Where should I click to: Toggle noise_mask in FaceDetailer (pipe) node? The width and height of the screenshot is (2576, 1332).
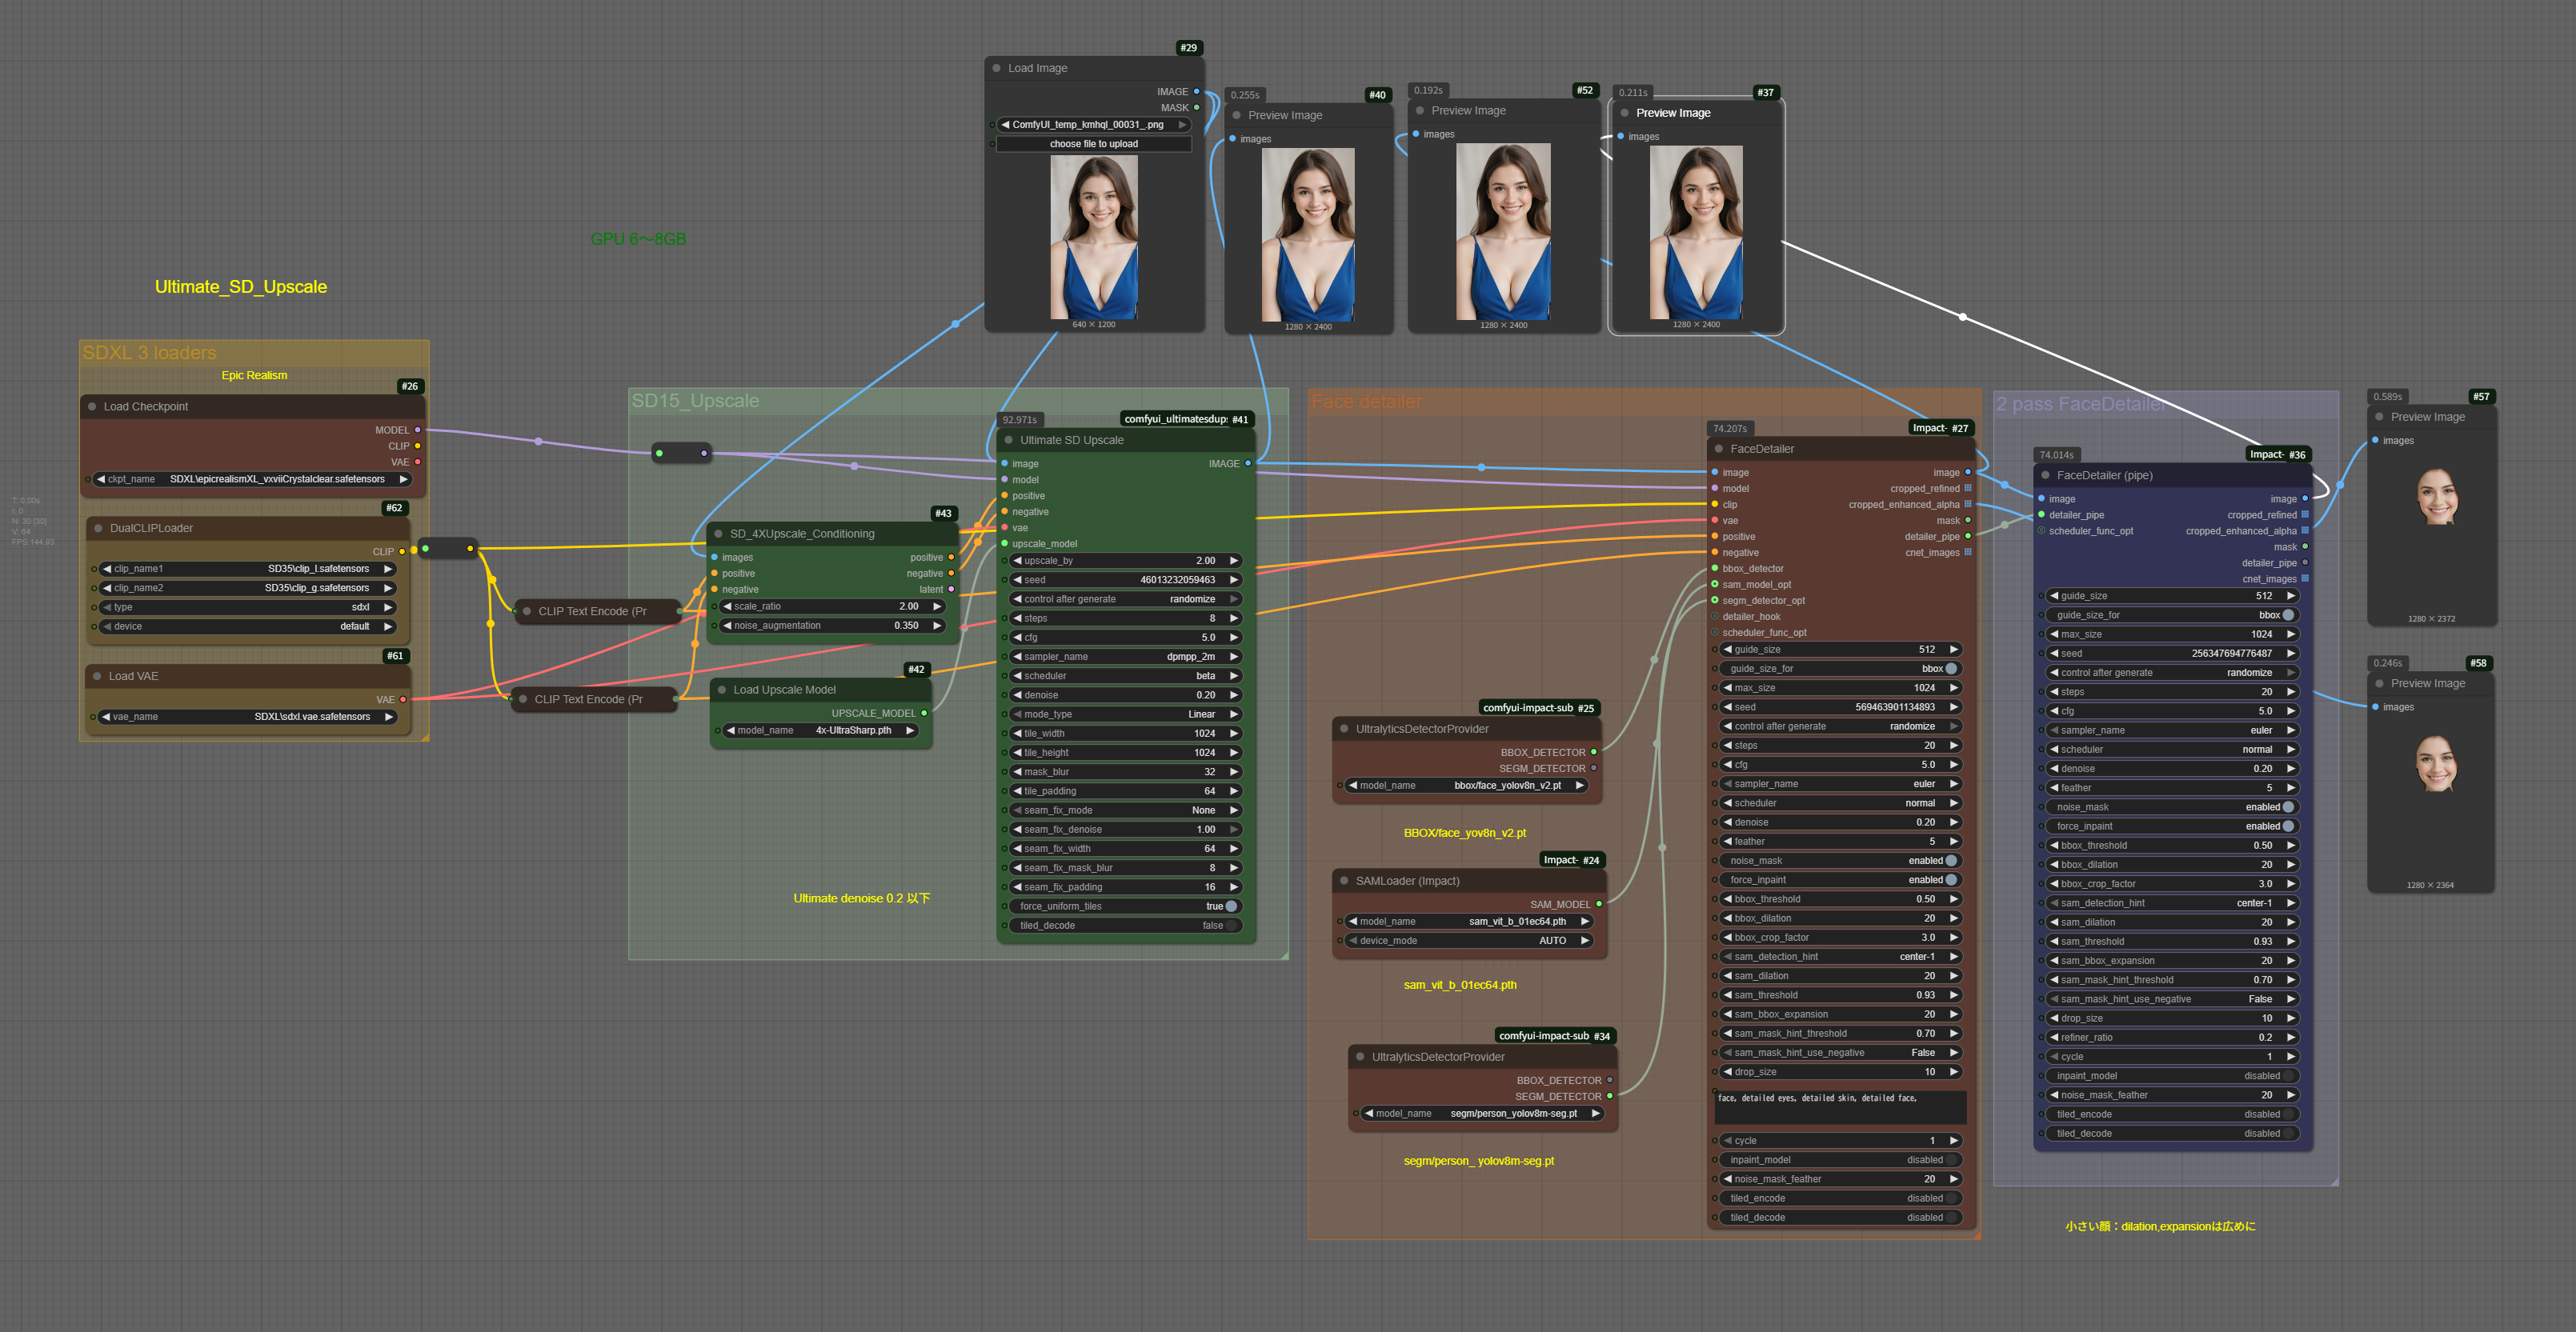tap(2287, 807)
